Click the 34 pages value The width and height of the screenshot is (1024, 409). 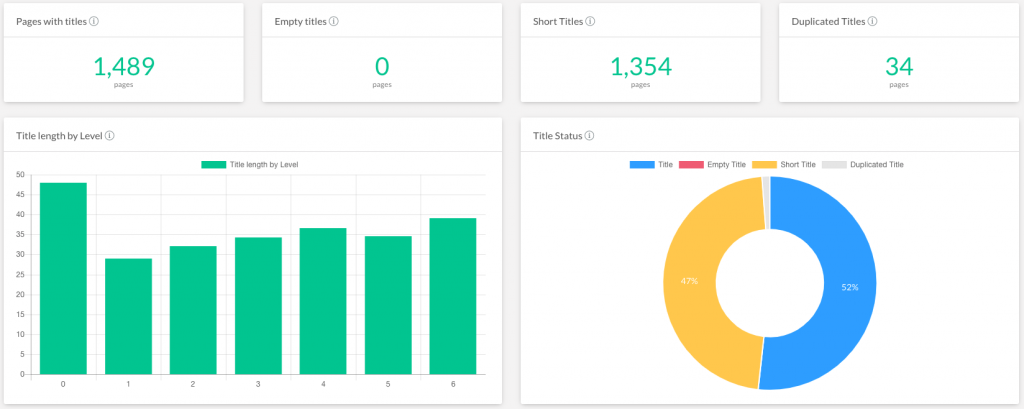pyautogui.click(x=899, y=67)
